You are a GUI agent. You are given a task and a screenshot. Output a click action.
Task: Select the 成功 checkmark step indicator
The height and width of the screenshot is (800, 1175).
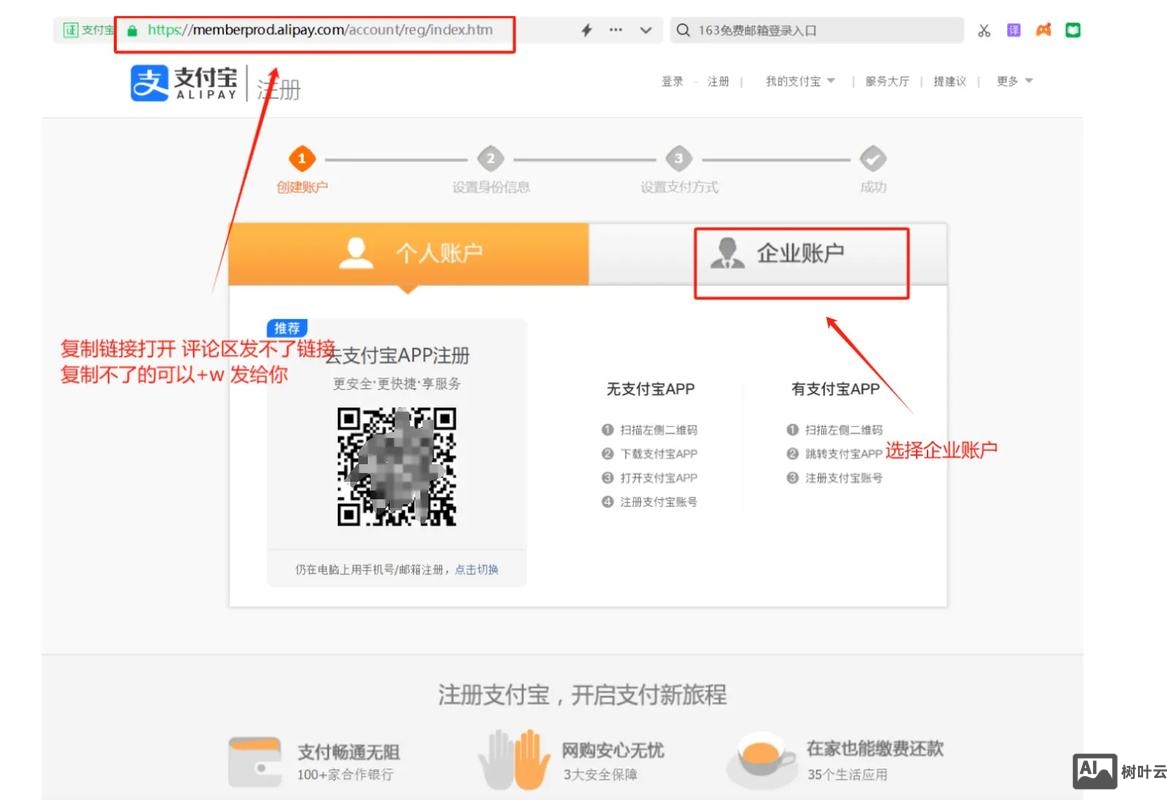coord(873,158)
